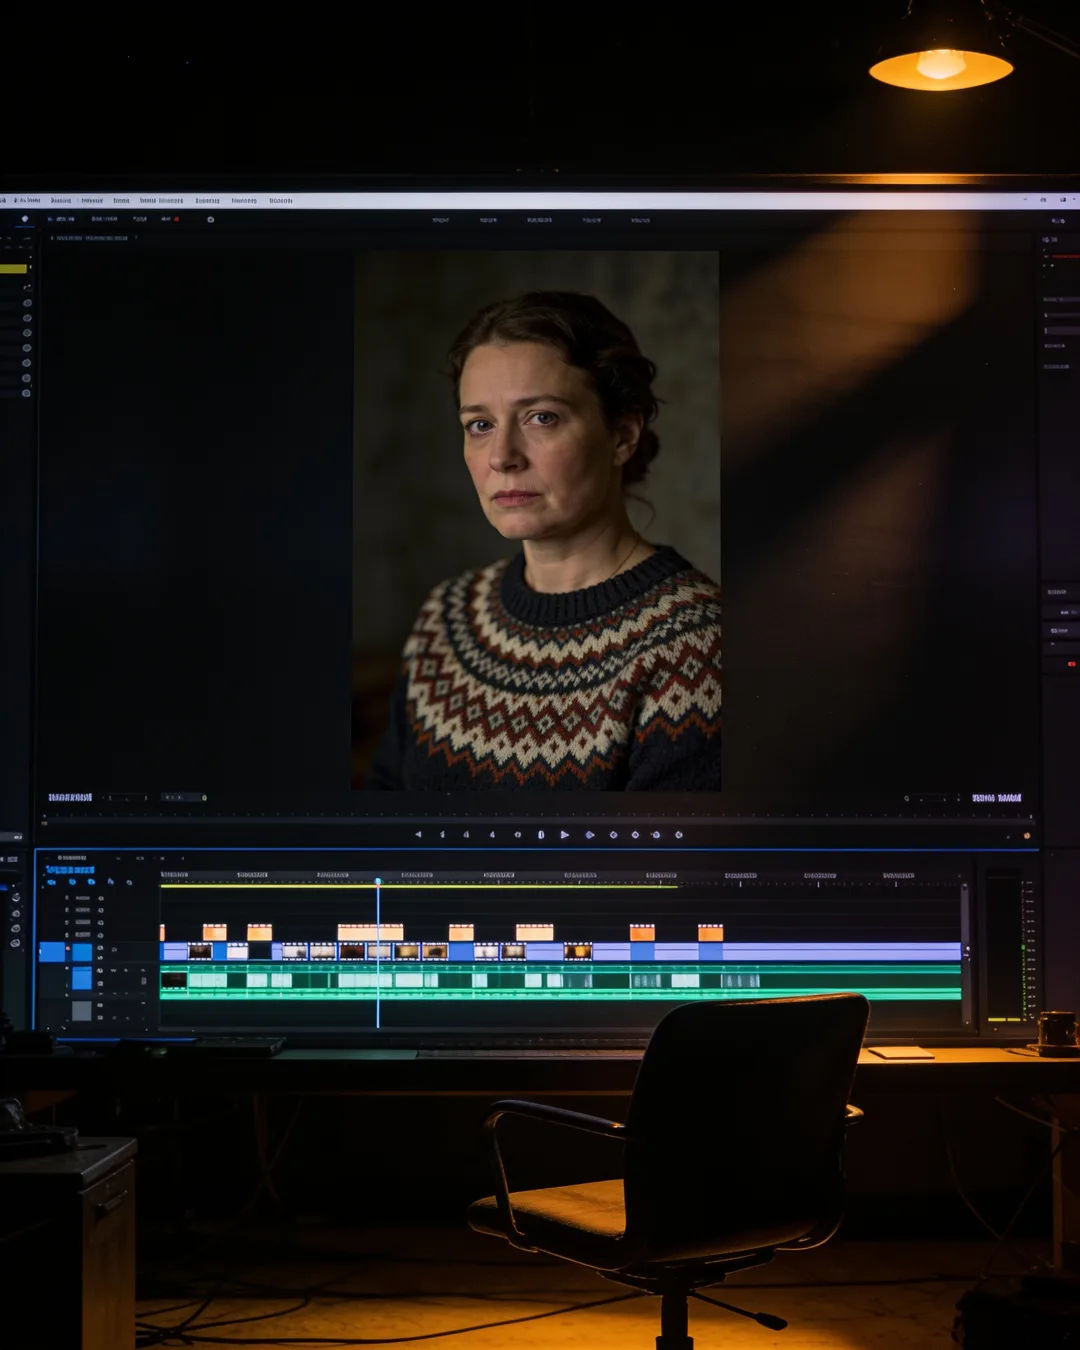Click the home icon in the workspace bar
This screenshot has height=1350, width=1080.
(x=25, y=218)
